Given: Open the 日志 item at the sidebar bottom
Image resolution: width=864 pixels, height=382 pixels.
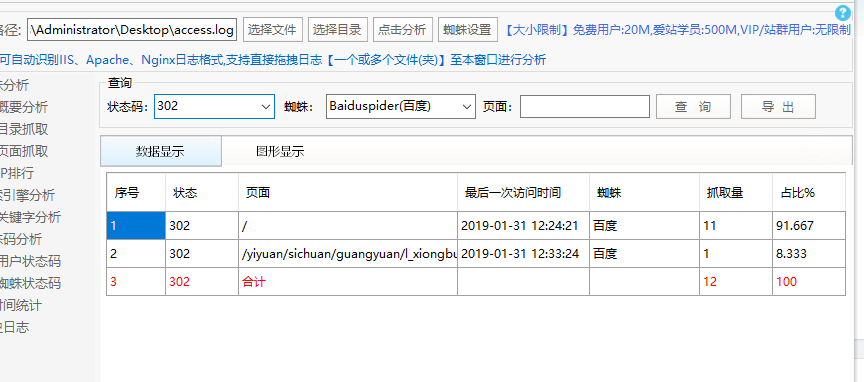Looking at the screenshot, I should tap(15, 327).
